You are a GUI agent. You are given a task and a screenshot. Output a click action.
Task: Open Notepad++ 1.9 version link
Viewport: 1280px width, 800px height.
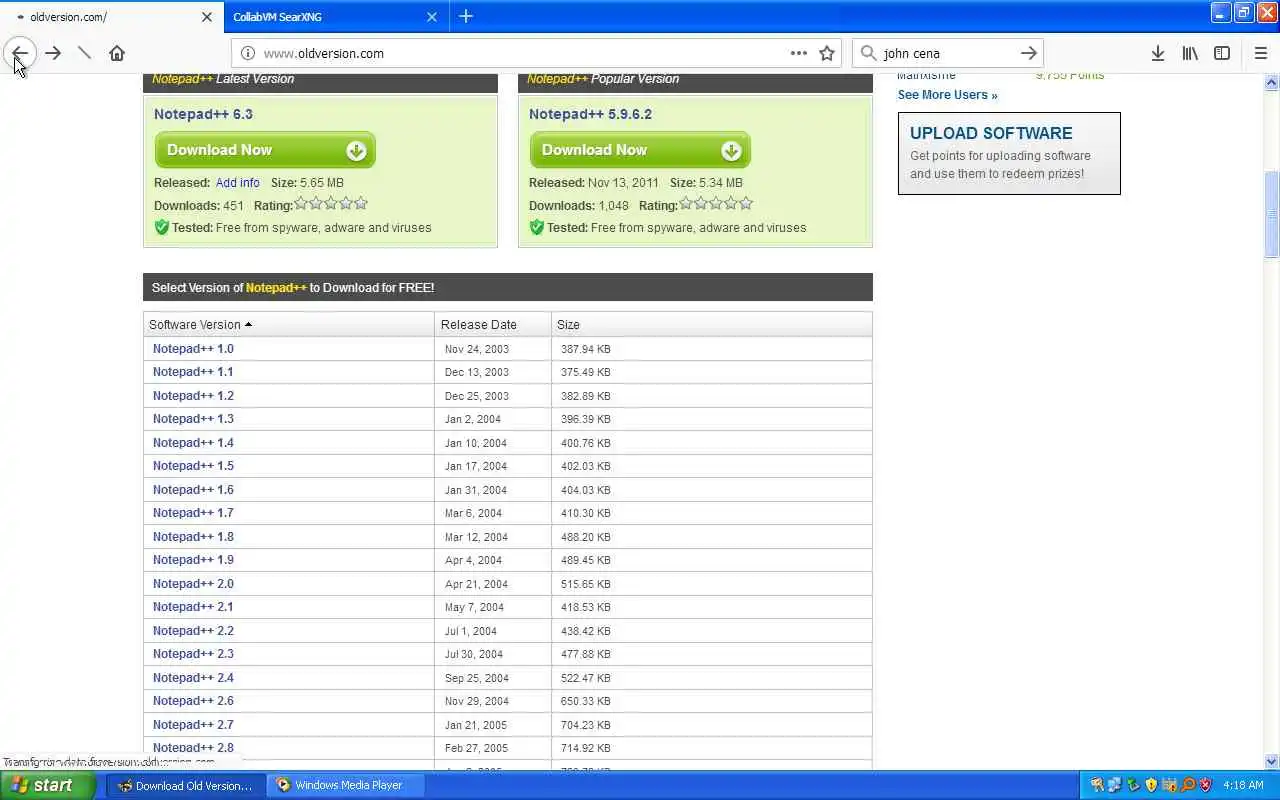pos(193,560)
